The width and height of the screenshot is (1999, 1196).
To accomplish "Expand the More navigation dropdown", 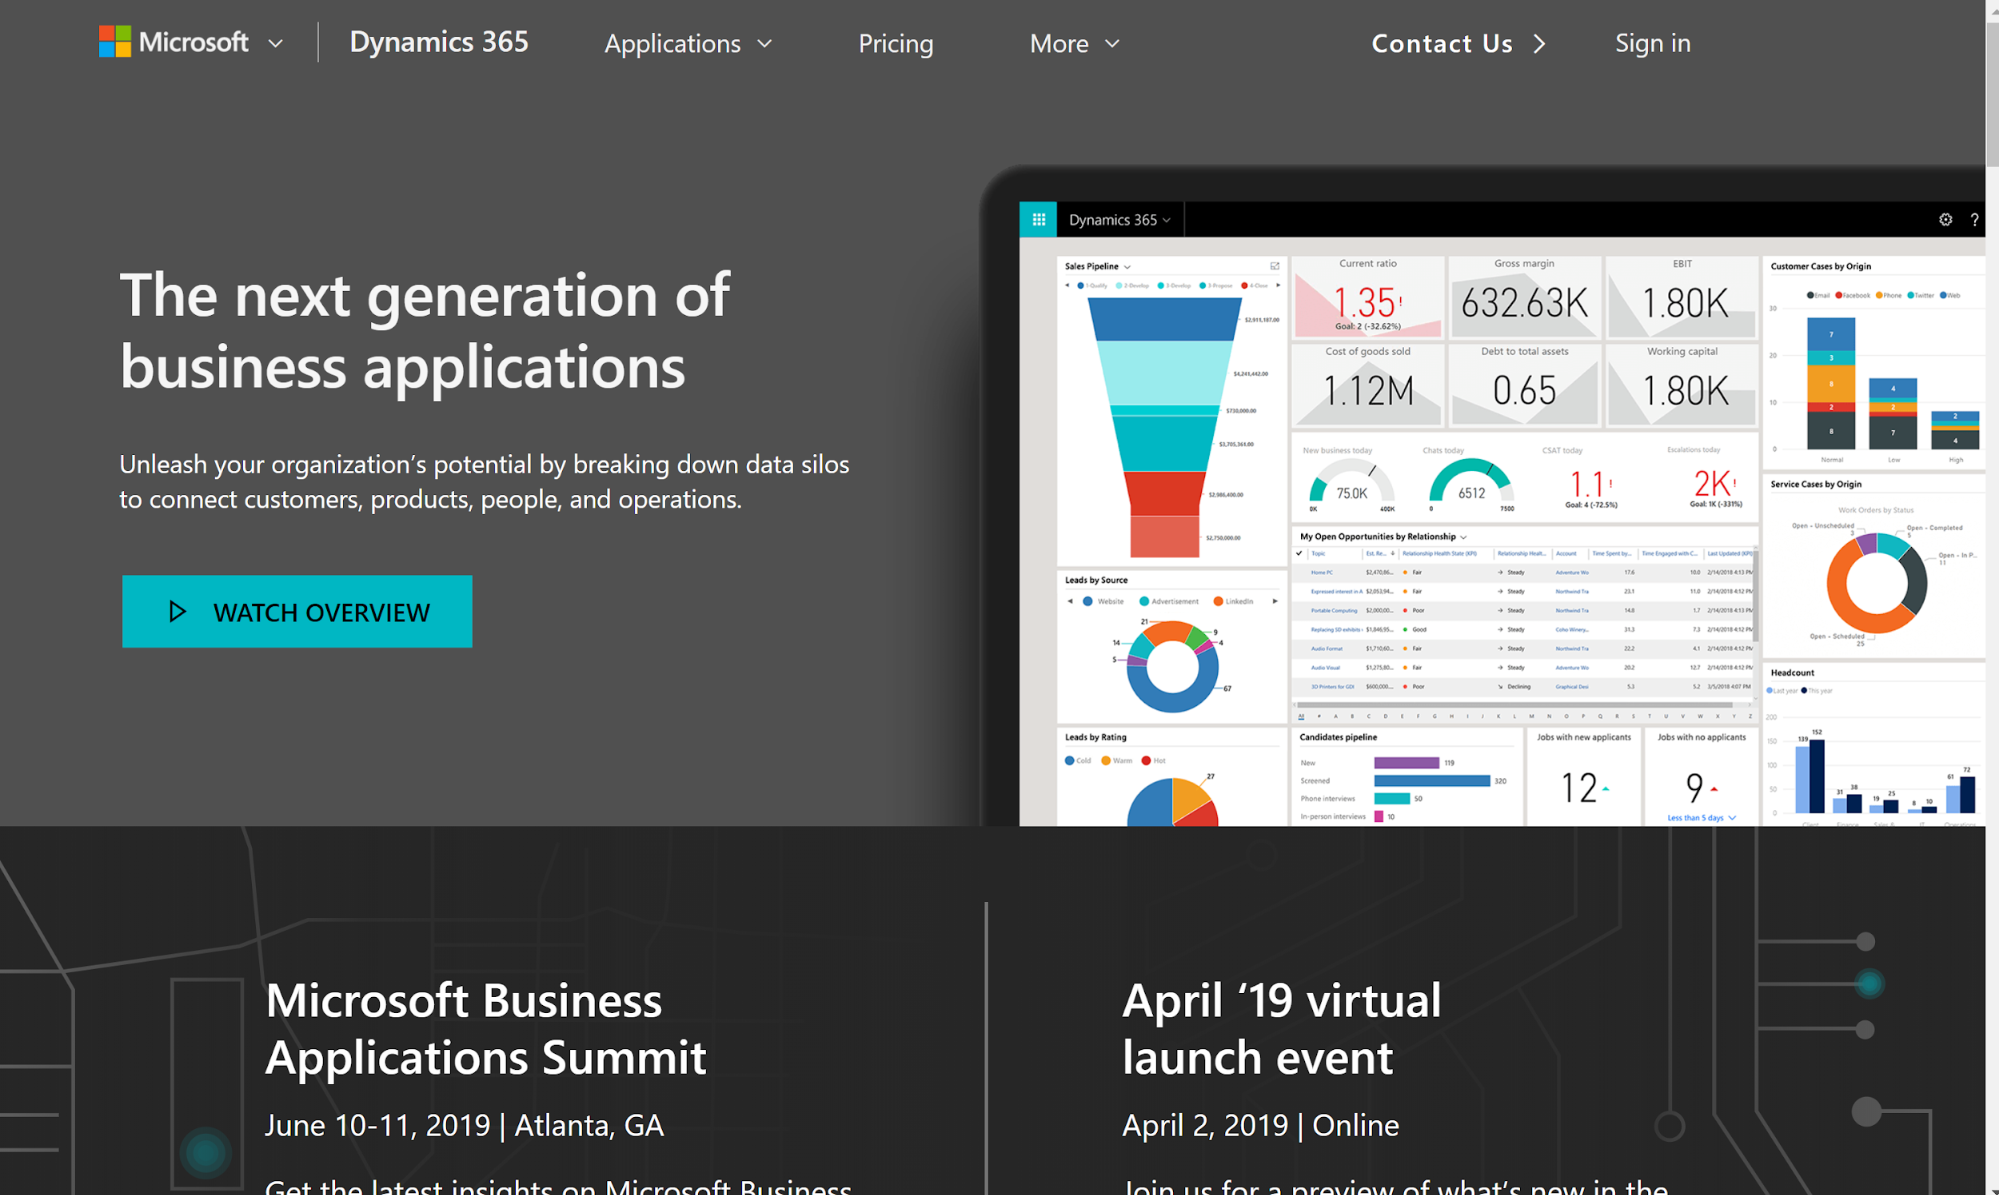I will pos(1074,43).
